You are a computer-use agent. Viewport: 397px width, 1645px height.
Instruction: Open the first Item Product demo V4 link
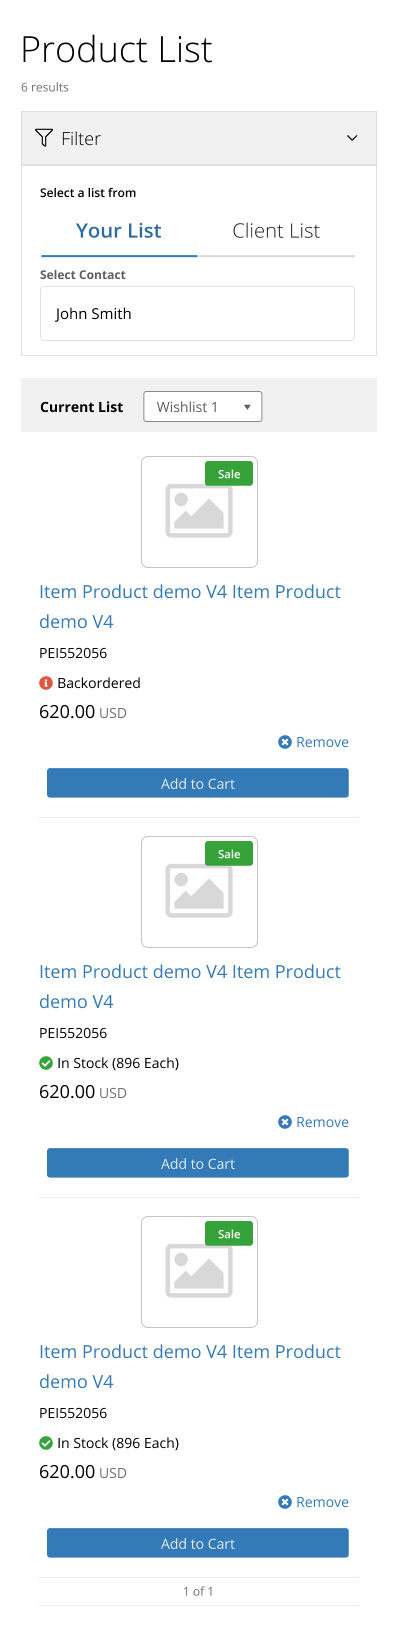coord(190,606)
